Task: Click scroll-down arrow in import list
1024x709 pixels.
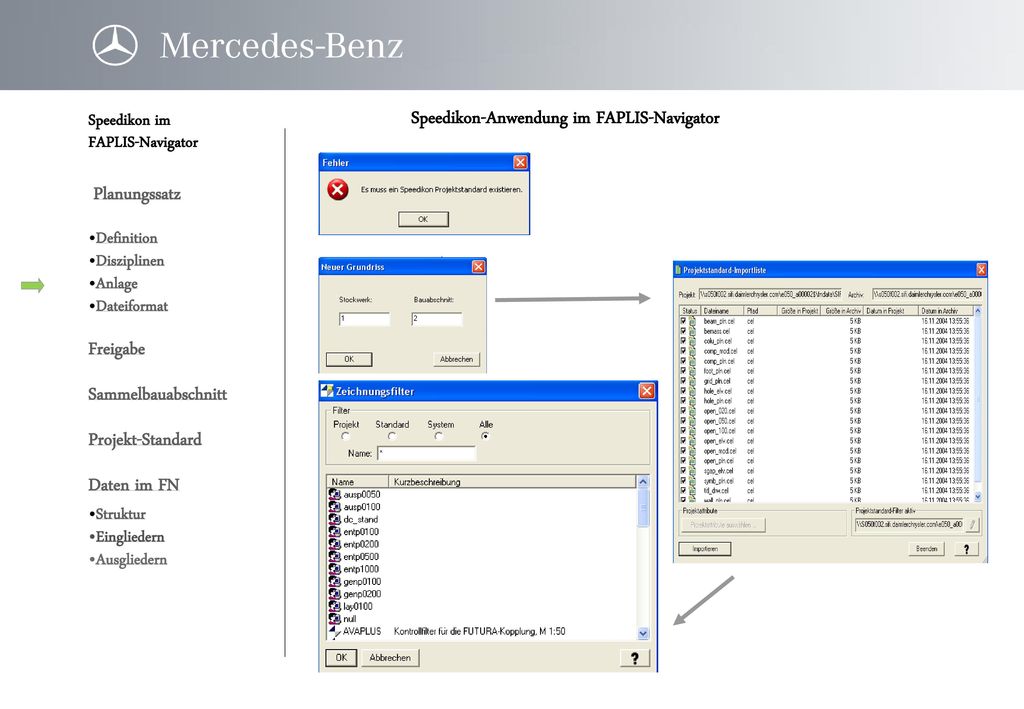Action: click(x=978, y=497)
